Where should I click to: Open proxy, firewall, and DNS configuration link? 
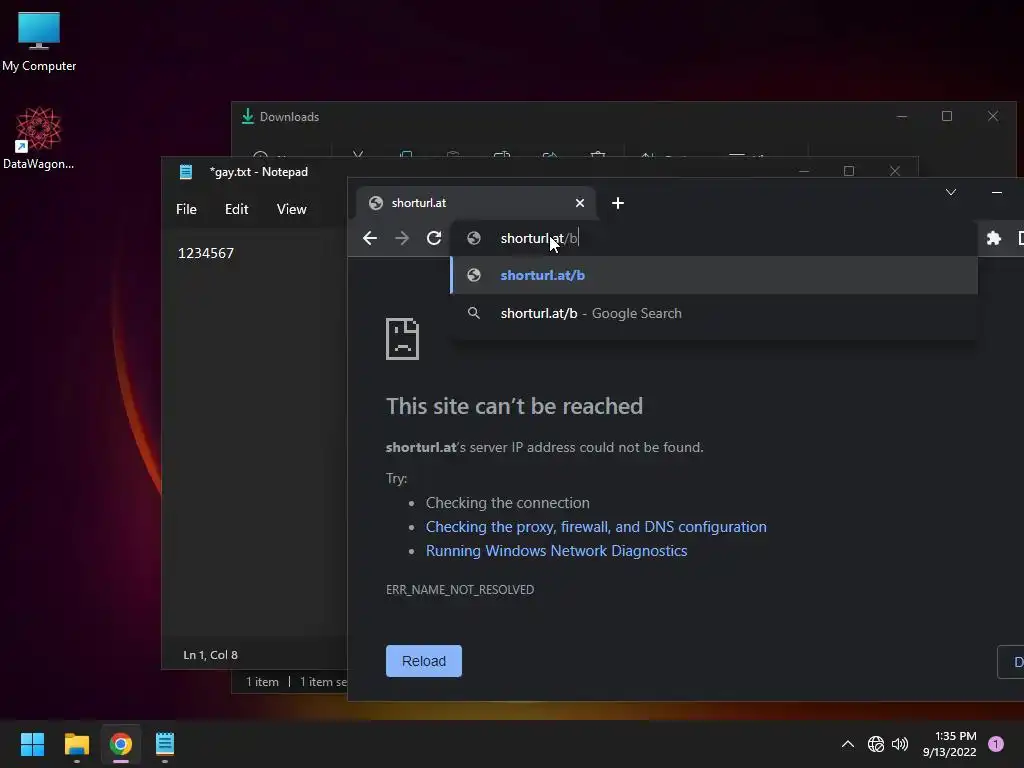point(596,527)
